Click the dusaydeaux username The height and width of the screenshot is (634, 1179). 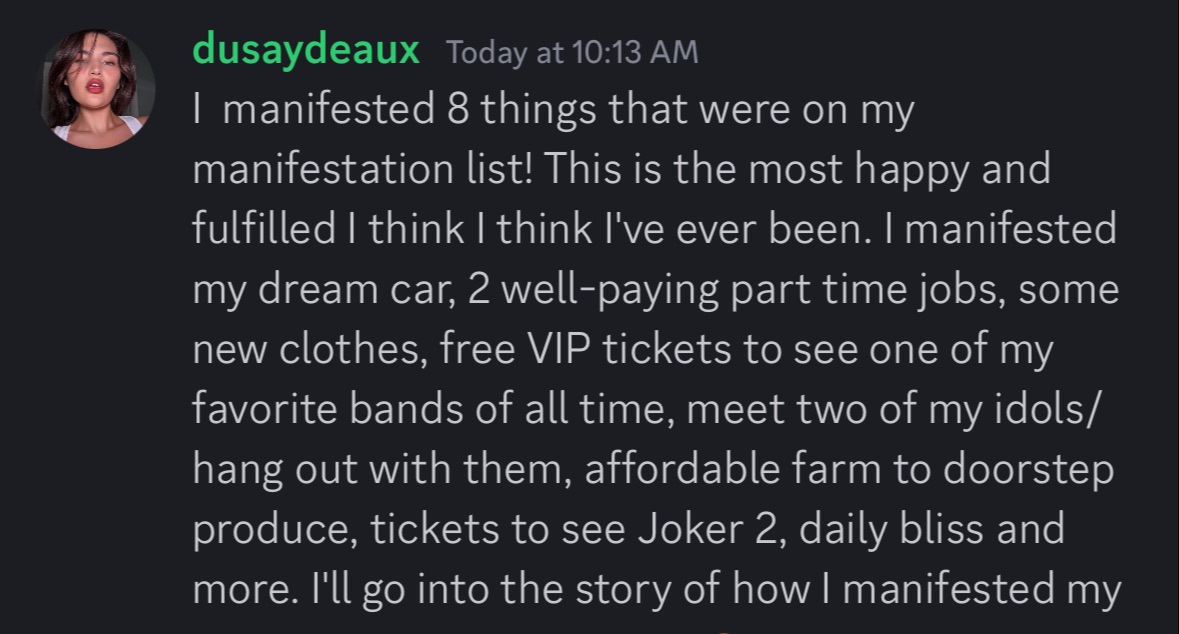[305, 50]
